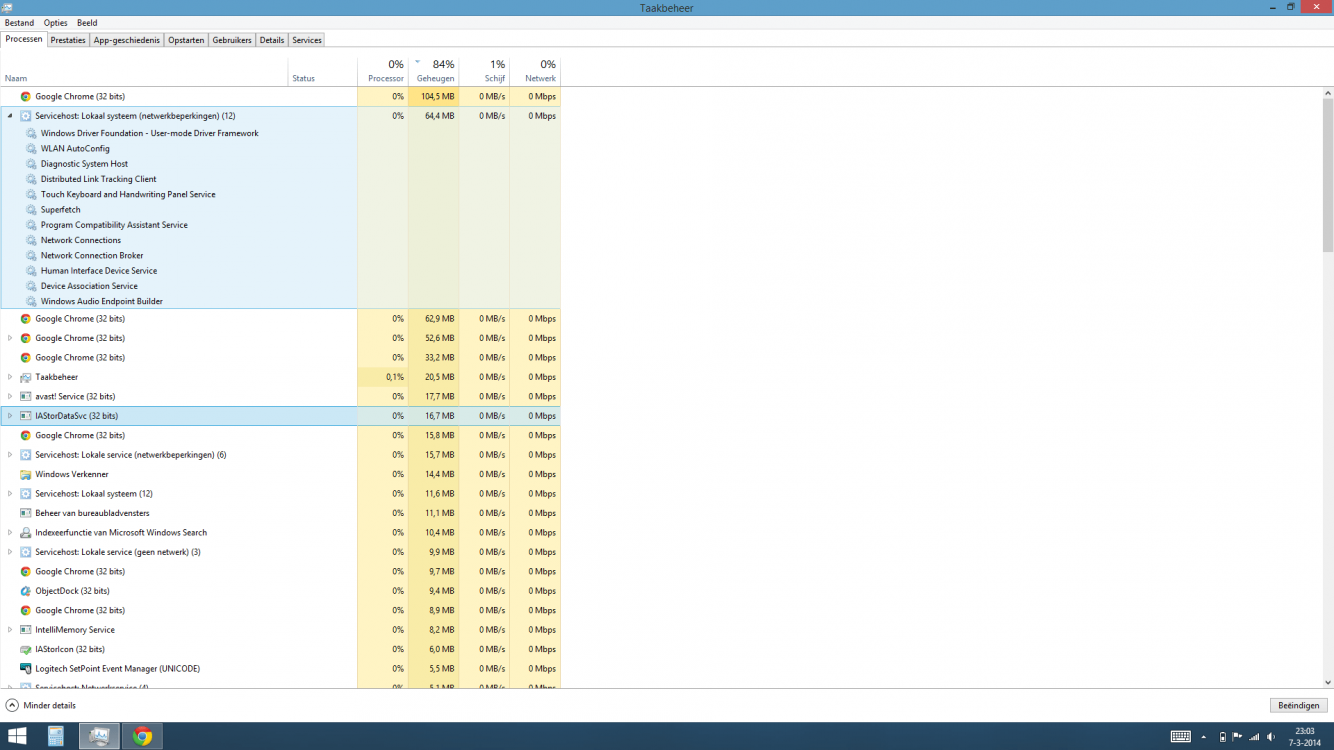
Task: Click Beheer van bureaubladvensters icon
Action: point(26,513)
